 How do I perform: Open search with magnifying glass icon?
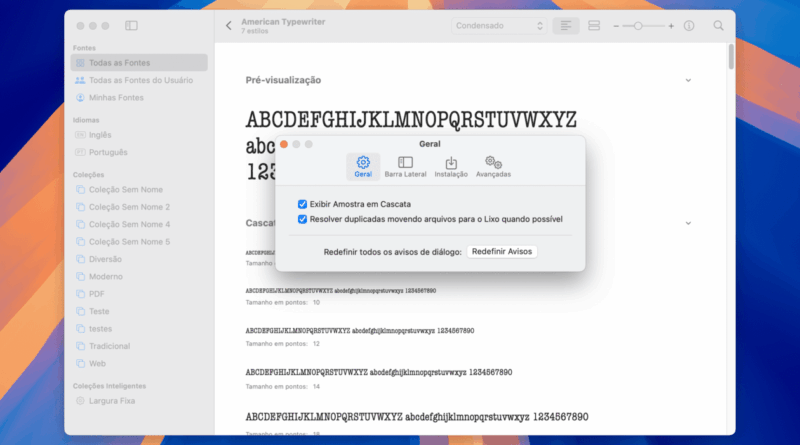click(718, 26)
